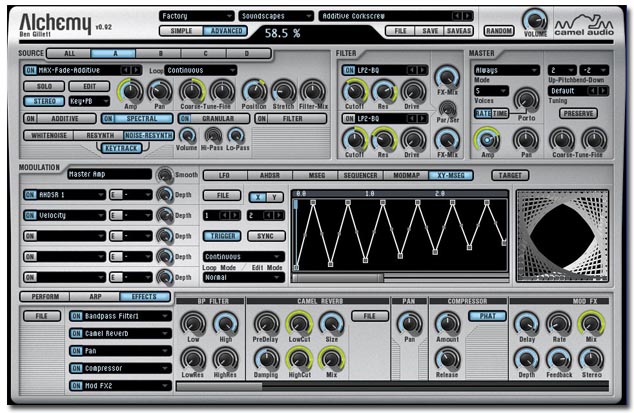Click the effects Pan knob

coord(409,324)
